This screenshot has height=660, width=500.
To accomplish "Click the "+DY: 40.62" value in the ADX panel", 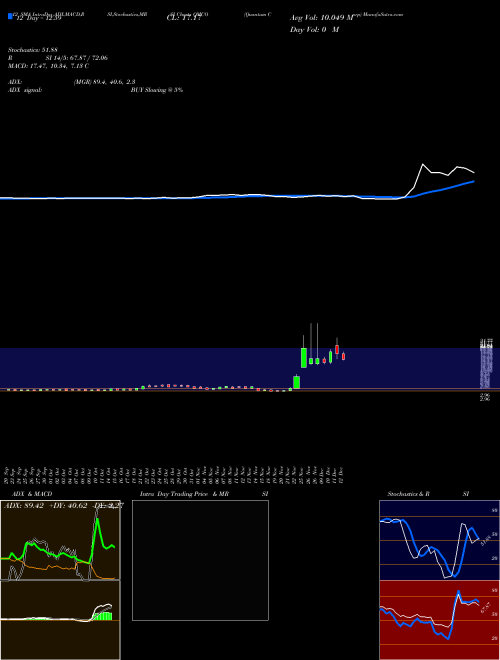I will 69,506.
